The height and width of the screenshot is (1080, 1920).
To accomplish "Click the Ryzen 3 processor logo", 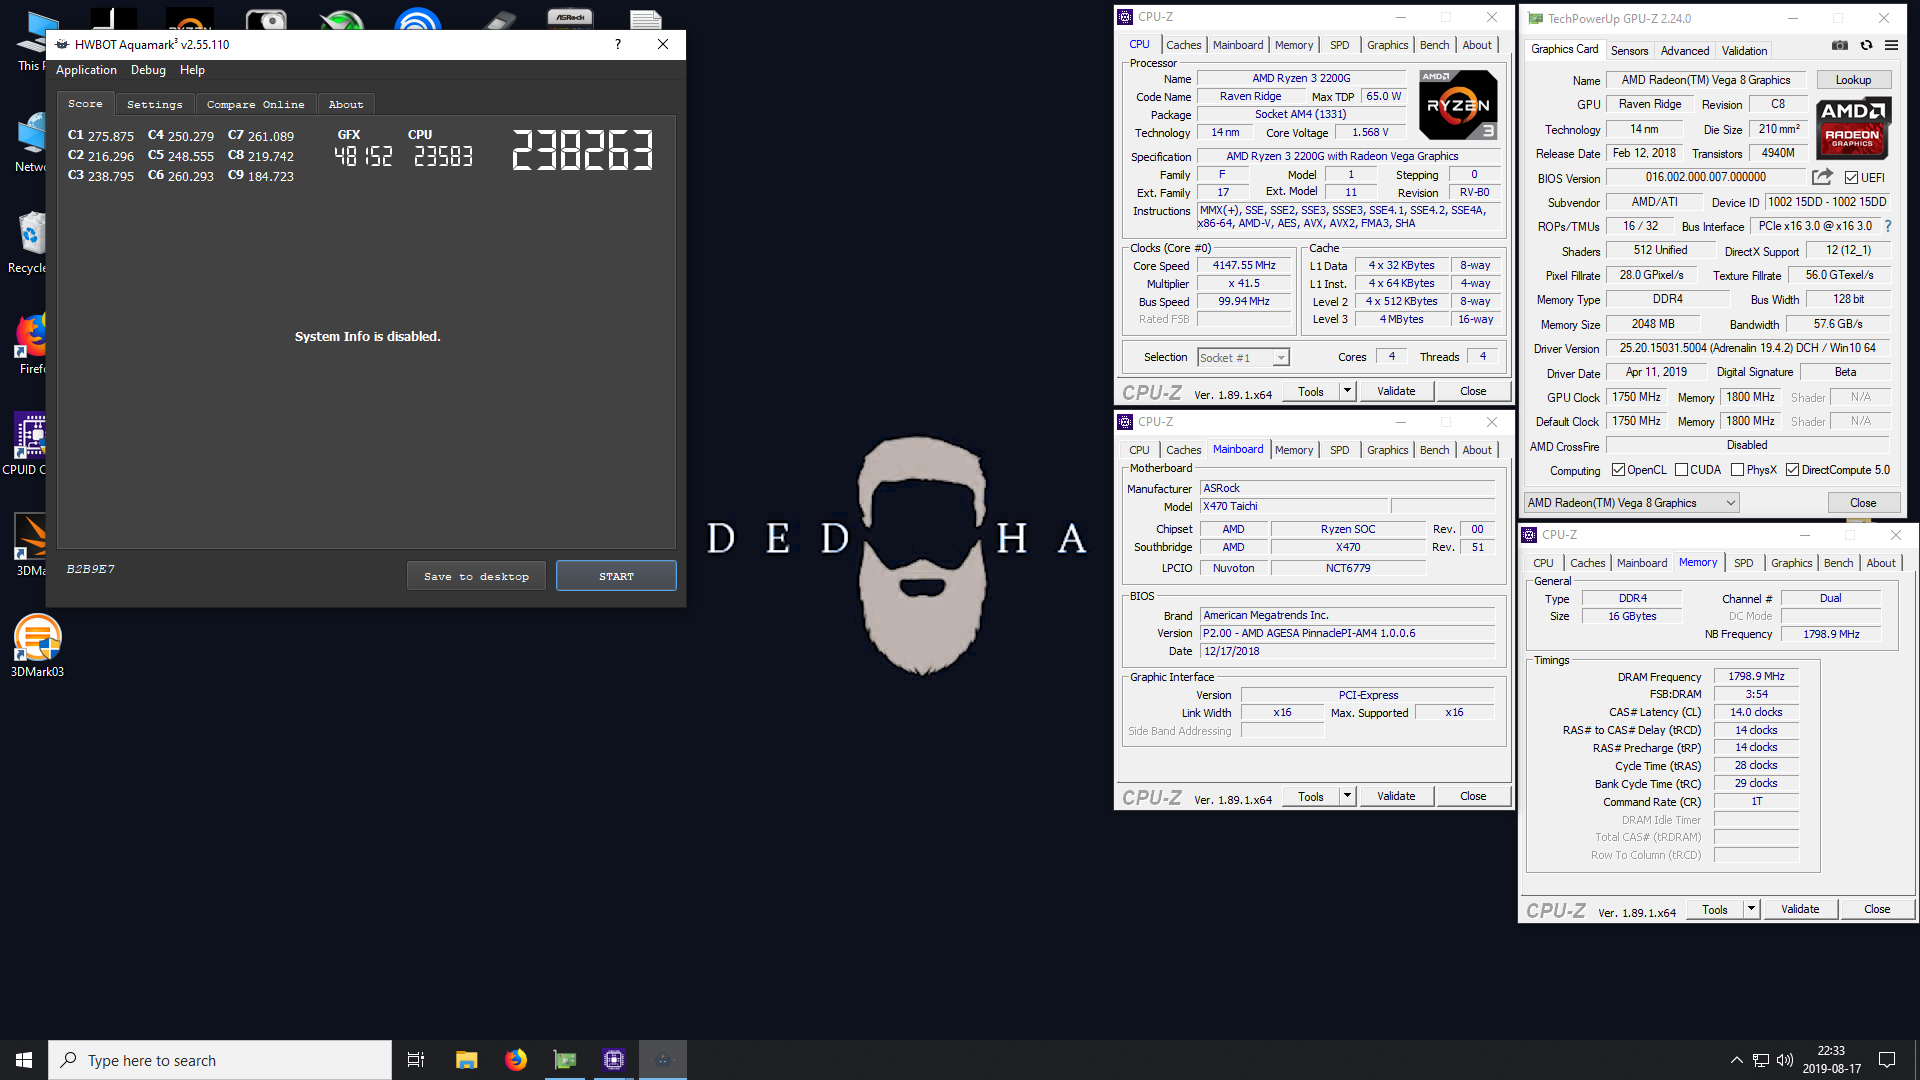I will click(x=1459, y=105).
